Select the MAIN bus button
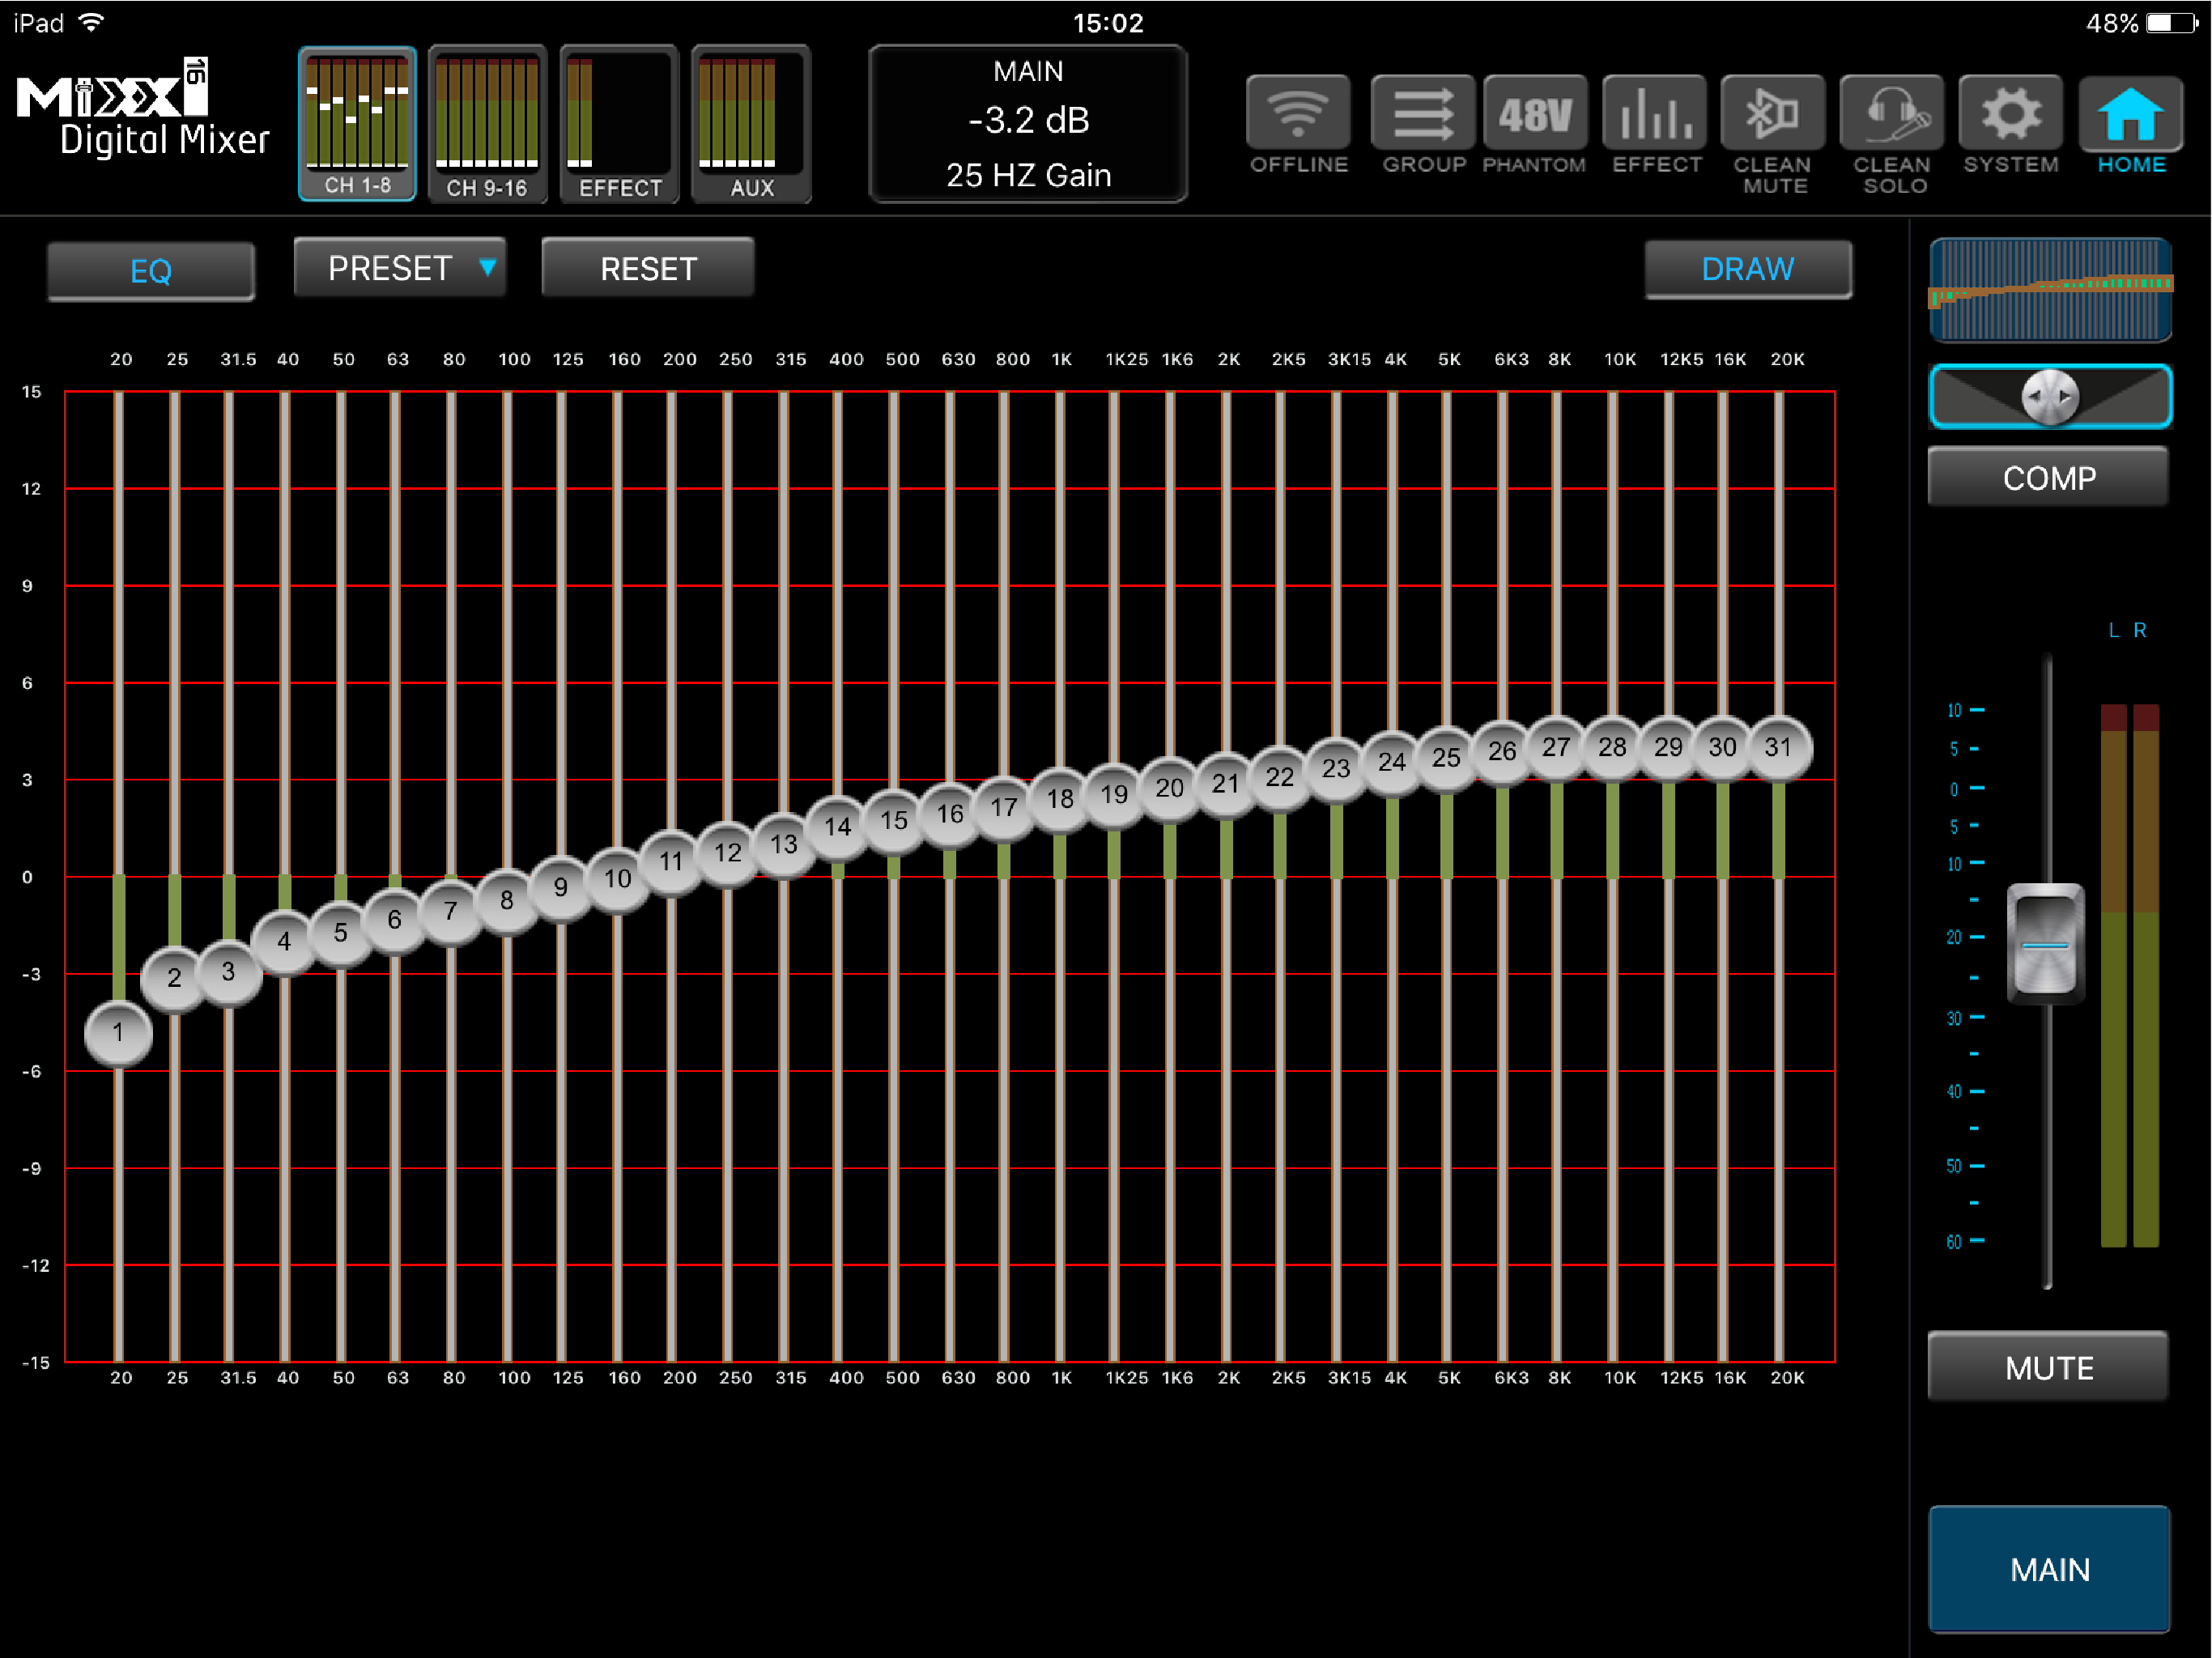 pos(2049,1569)
